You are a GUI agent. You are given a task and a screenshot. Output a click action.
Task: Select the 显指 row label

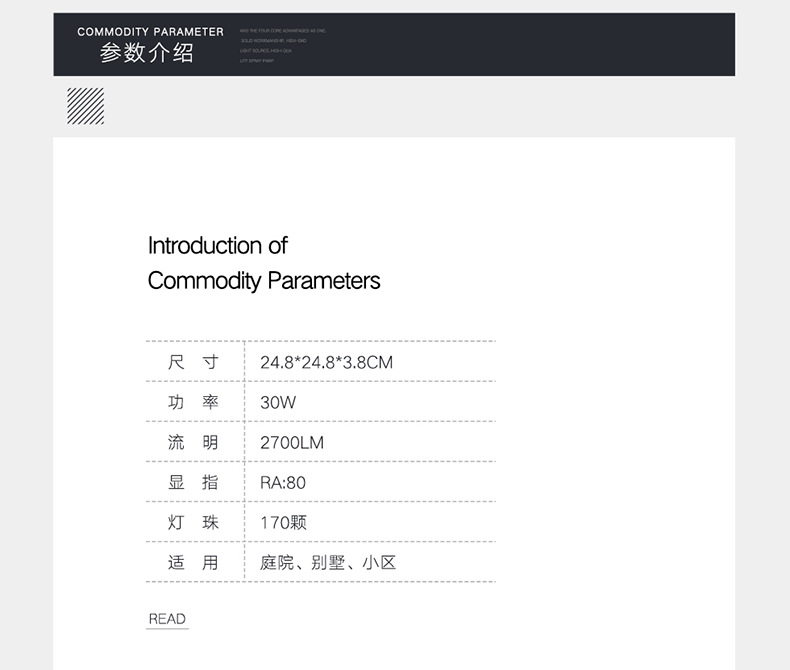click(193, 482)
